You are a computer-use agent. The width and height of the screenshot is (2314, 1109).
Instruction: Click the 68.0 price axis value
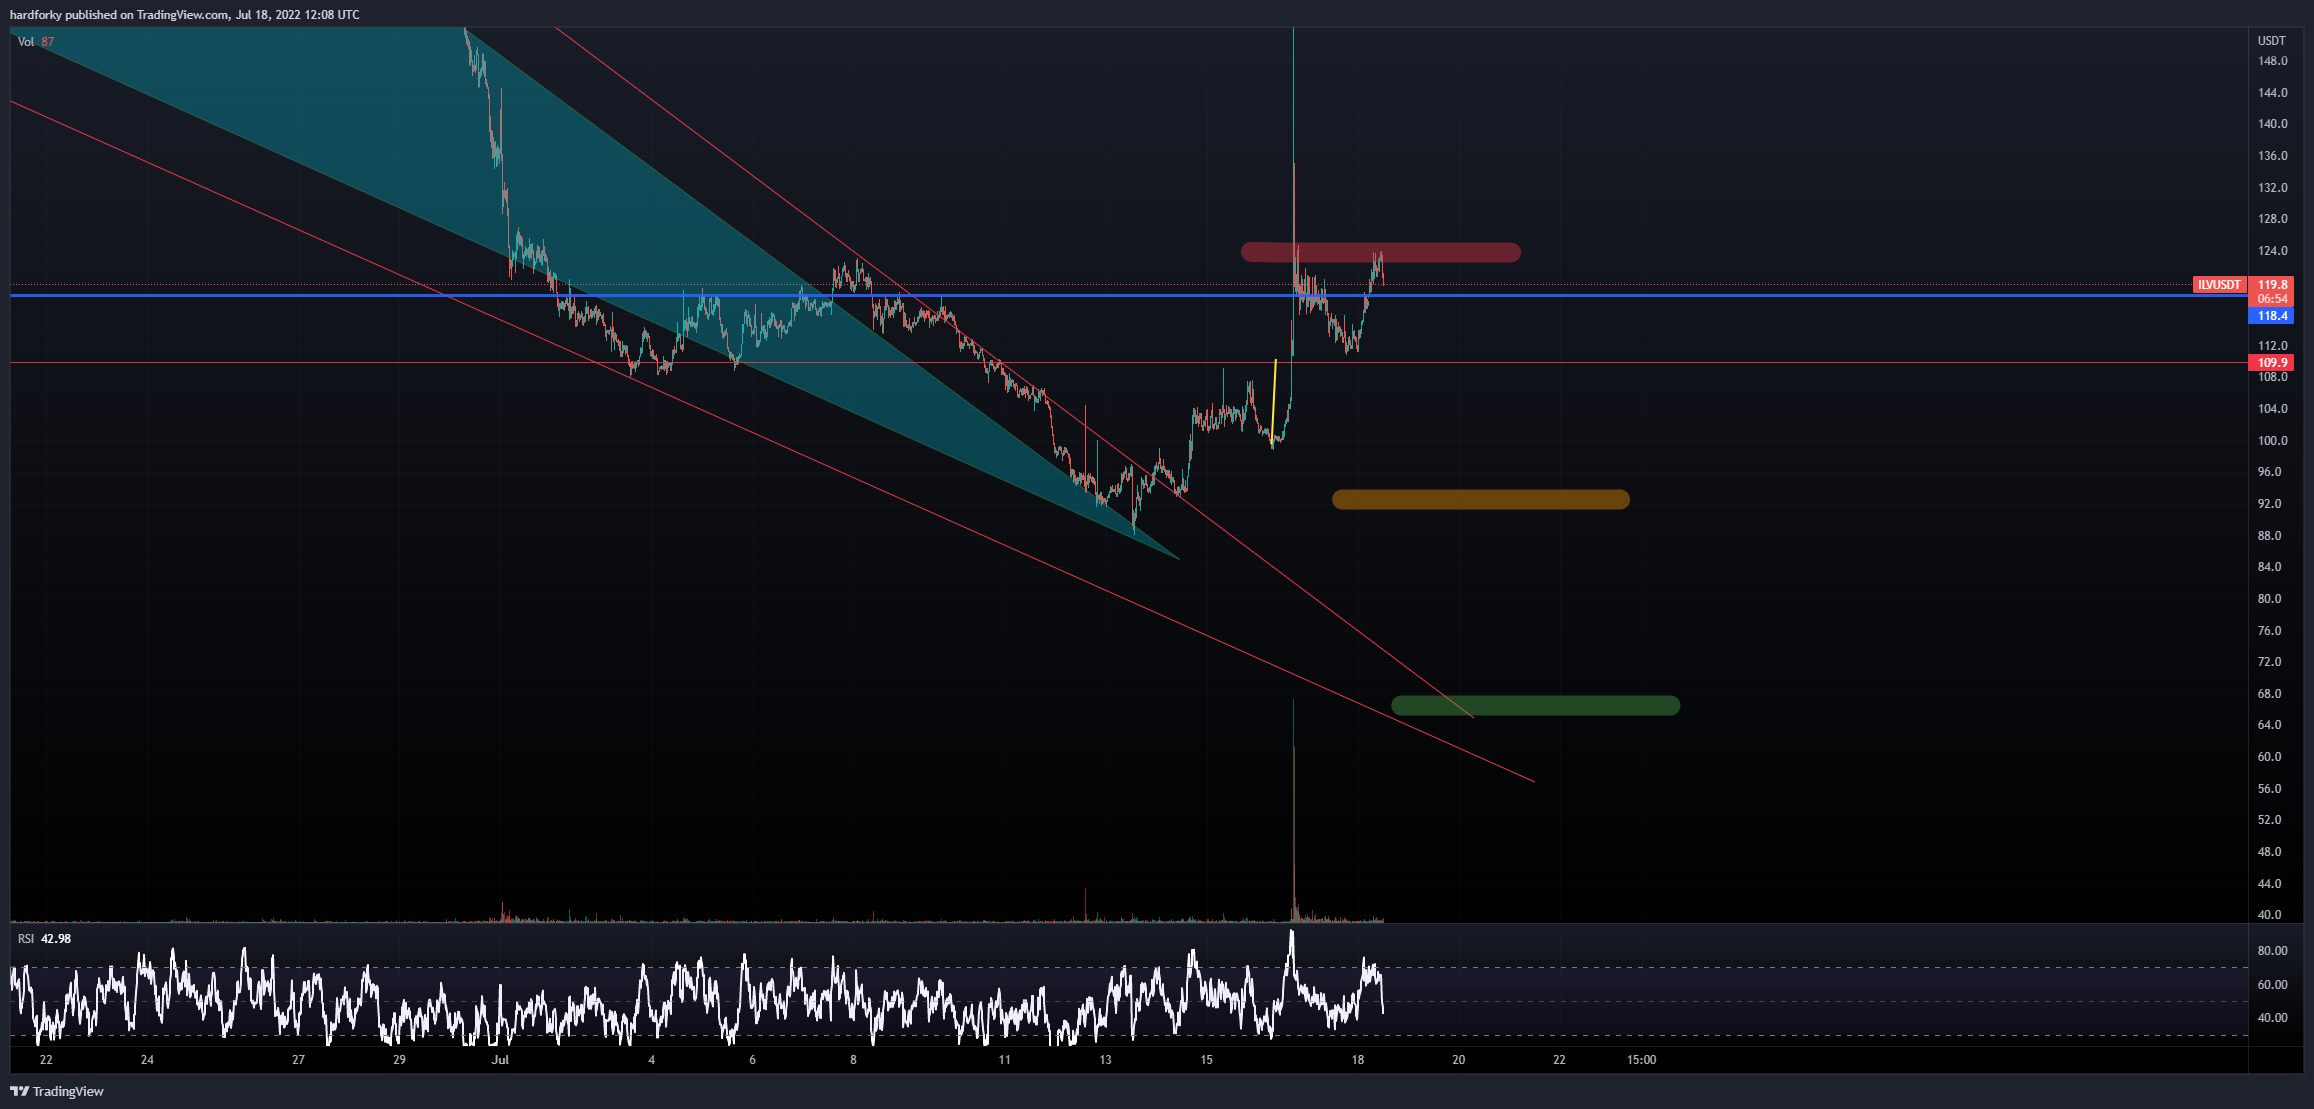tap(2270, 694)
